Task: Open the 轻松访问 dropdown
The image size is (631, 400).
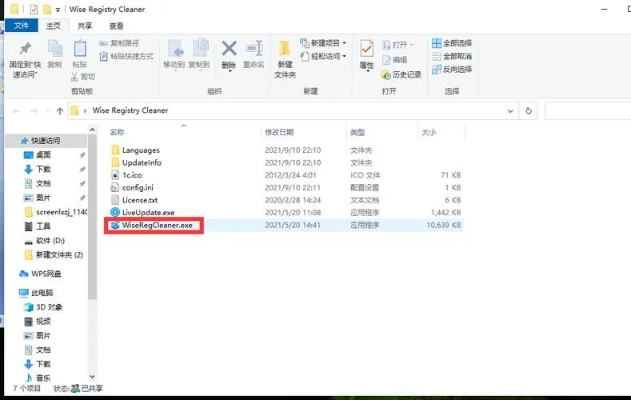Action: point(325,57)
